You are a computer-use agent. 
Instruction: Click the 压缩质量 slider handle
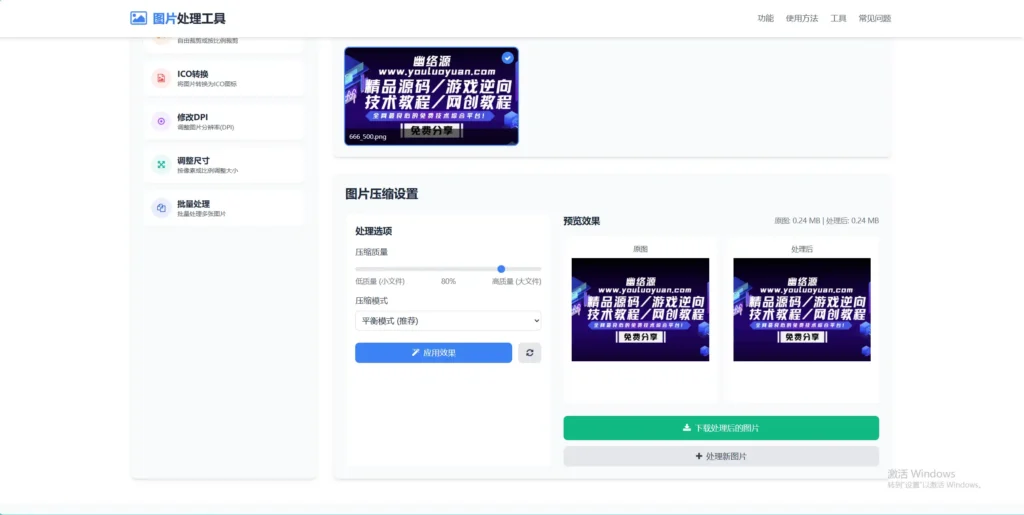click(501, 269)
